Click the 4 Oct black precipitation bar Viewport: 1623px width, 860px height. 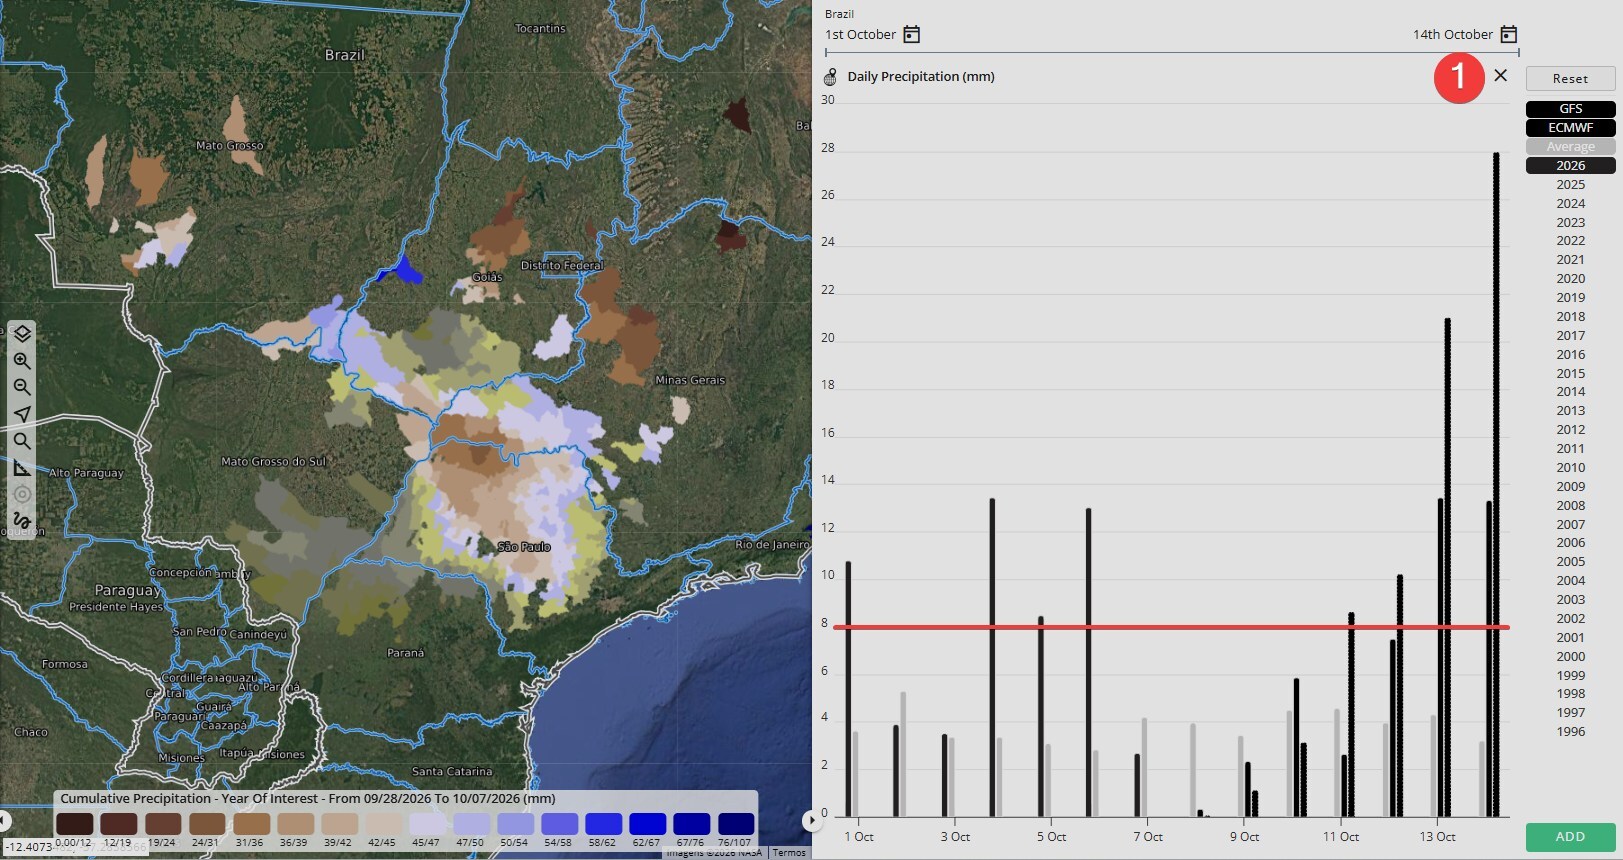(992, 658)
